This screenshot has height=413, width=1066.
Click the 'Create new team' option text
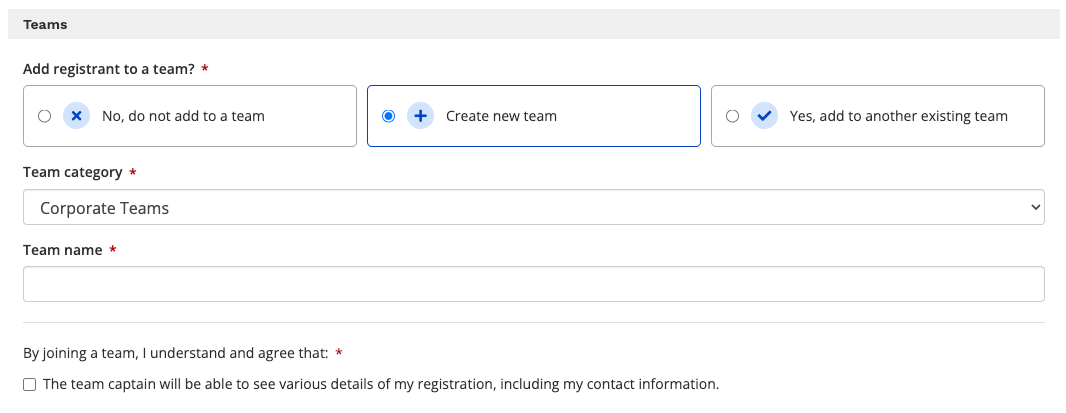tap(501, 116)
